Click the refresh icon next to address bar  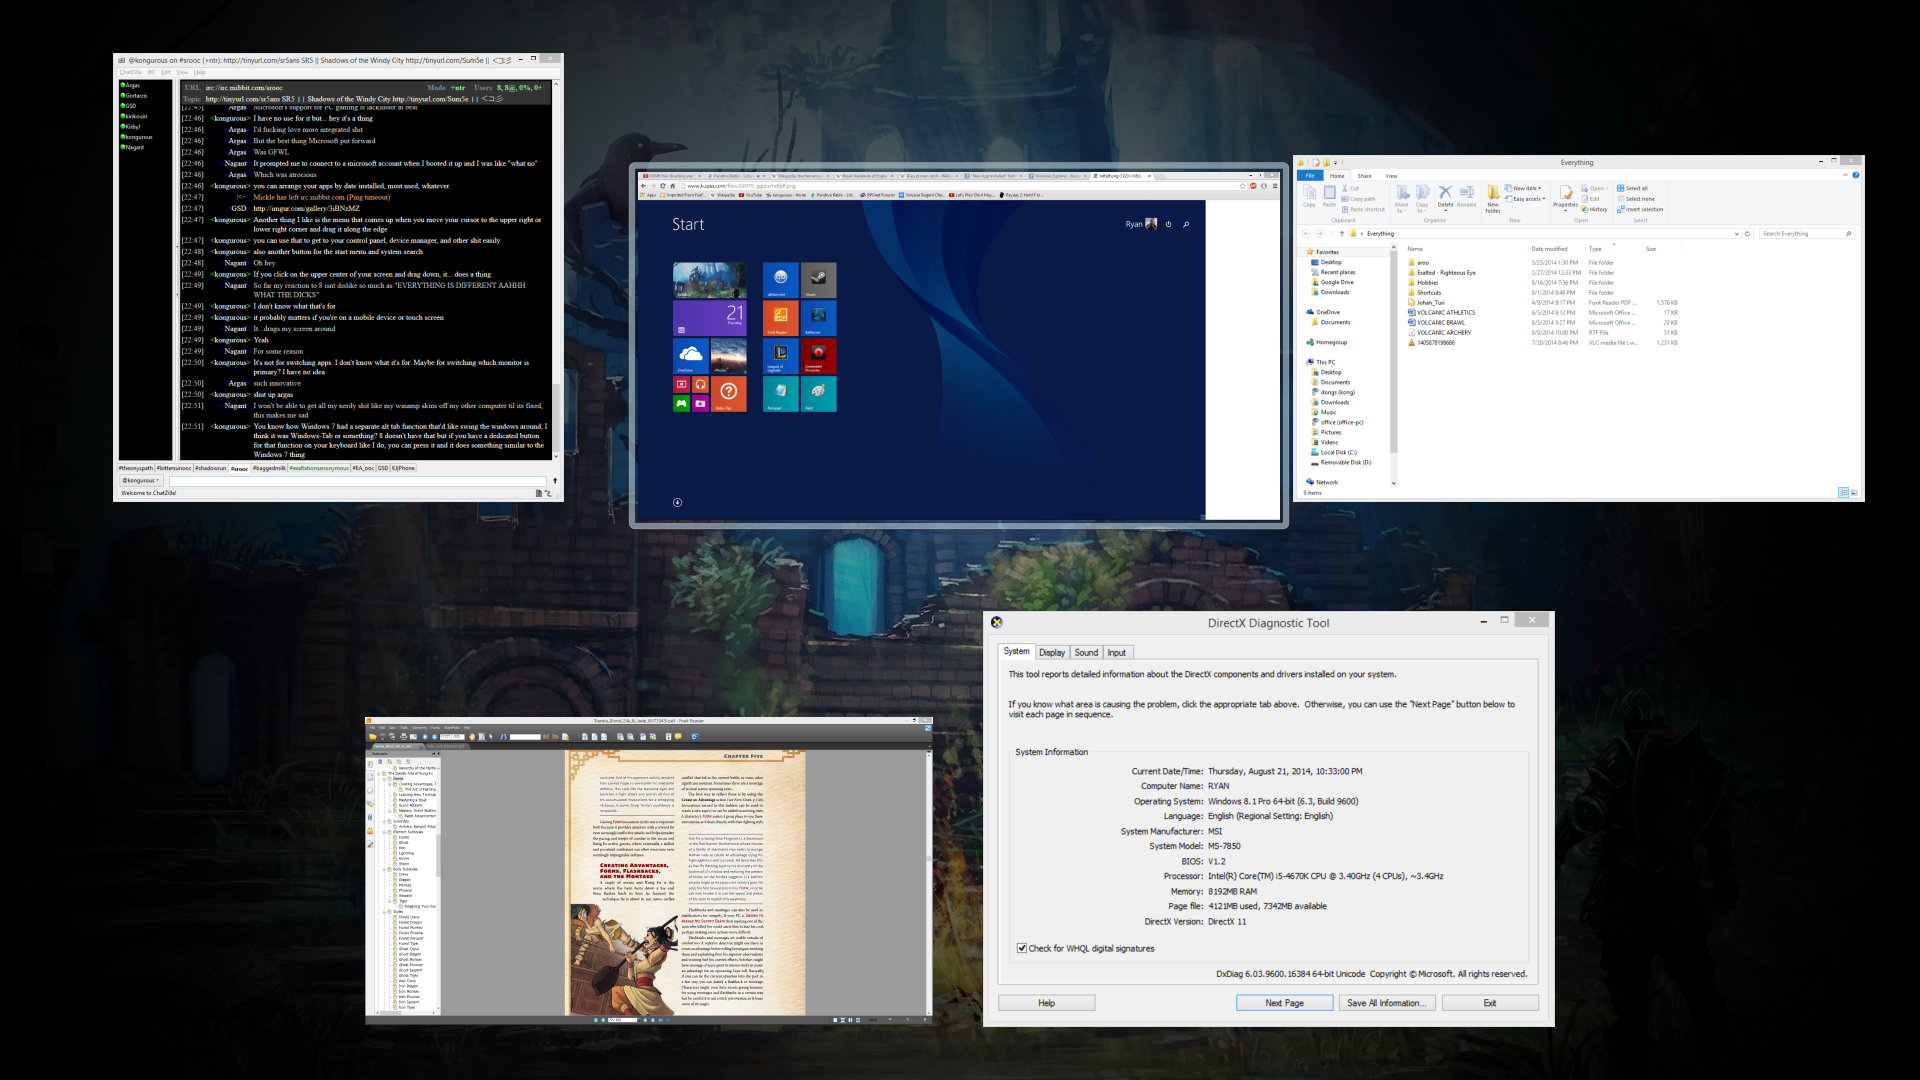1747,234
